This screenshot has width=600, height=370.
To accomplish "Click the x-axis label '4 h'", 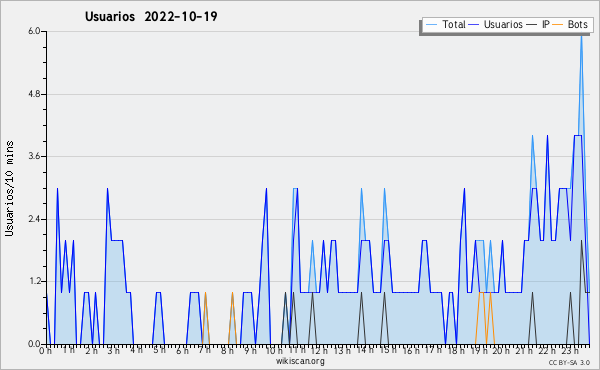I will click(x=136, y=350).
